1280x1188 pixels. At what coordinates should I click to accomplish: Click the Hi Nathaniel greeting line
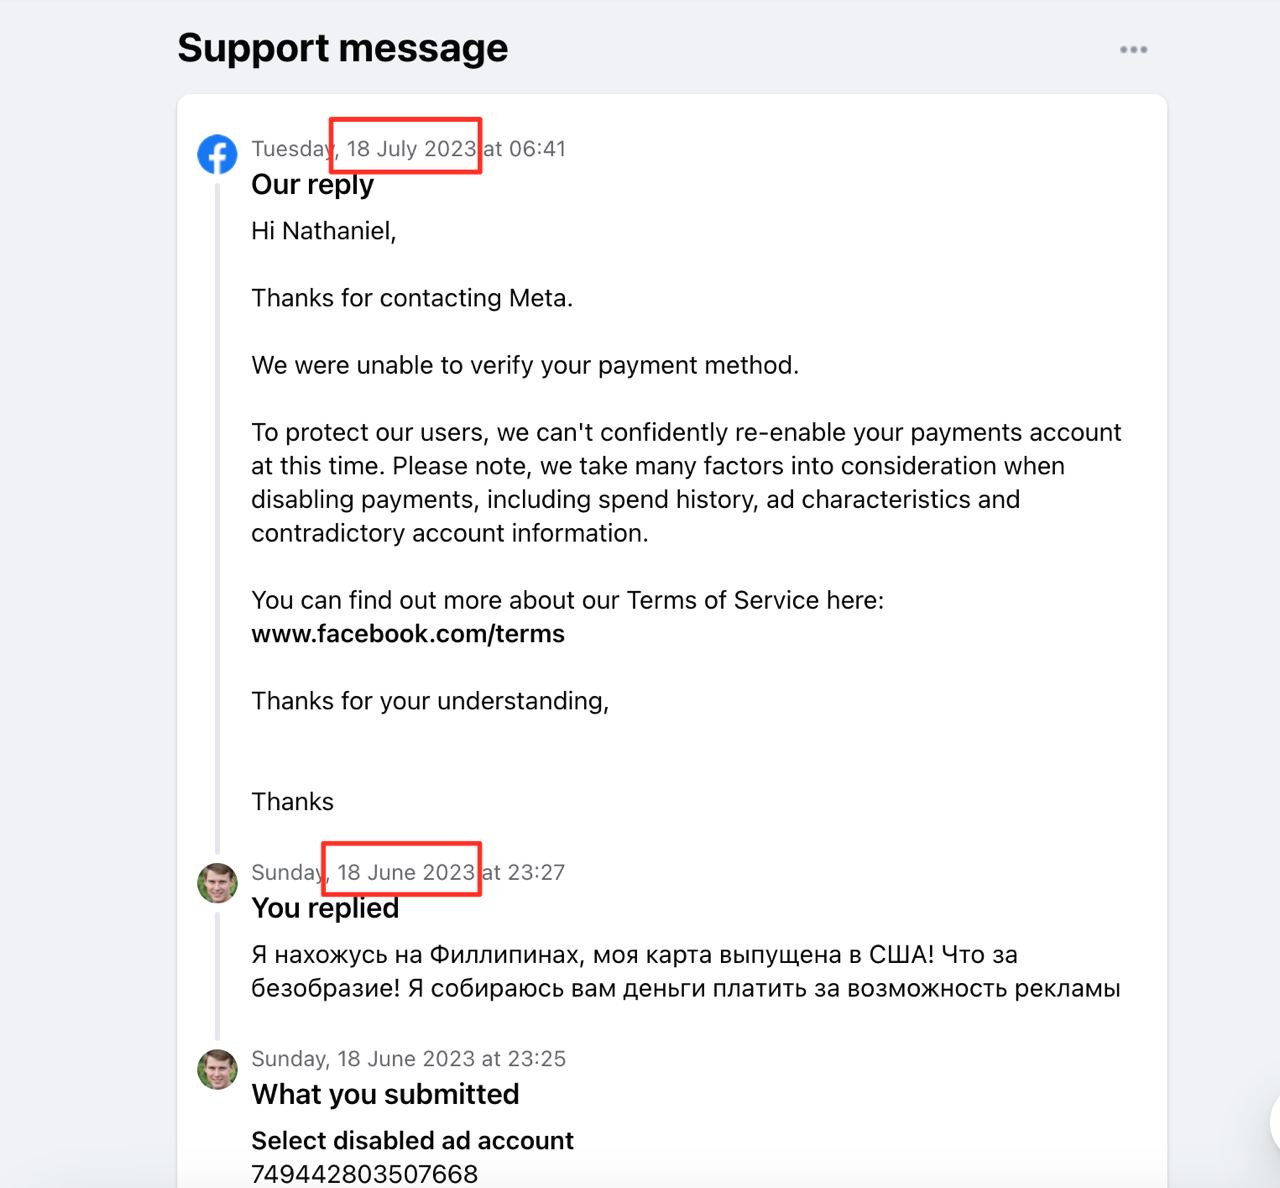click(x=323, y=231)
